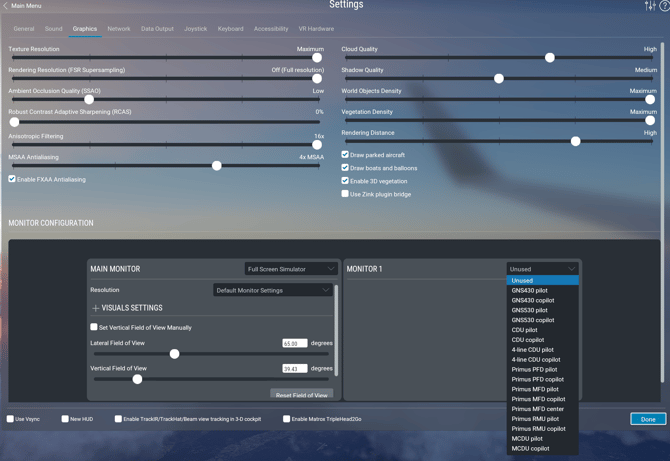This screenshot has height=461, width=670.
Task: Choose Primus RMU copilot
Action: [x=543, y=429]
